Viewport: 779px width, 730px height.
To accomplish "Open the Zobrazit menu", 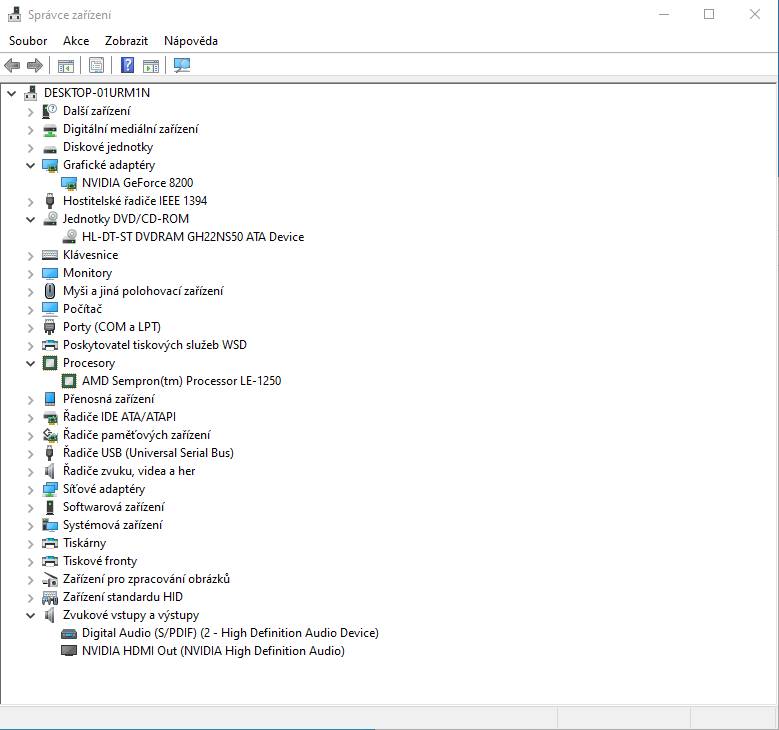I will (126, 41).
